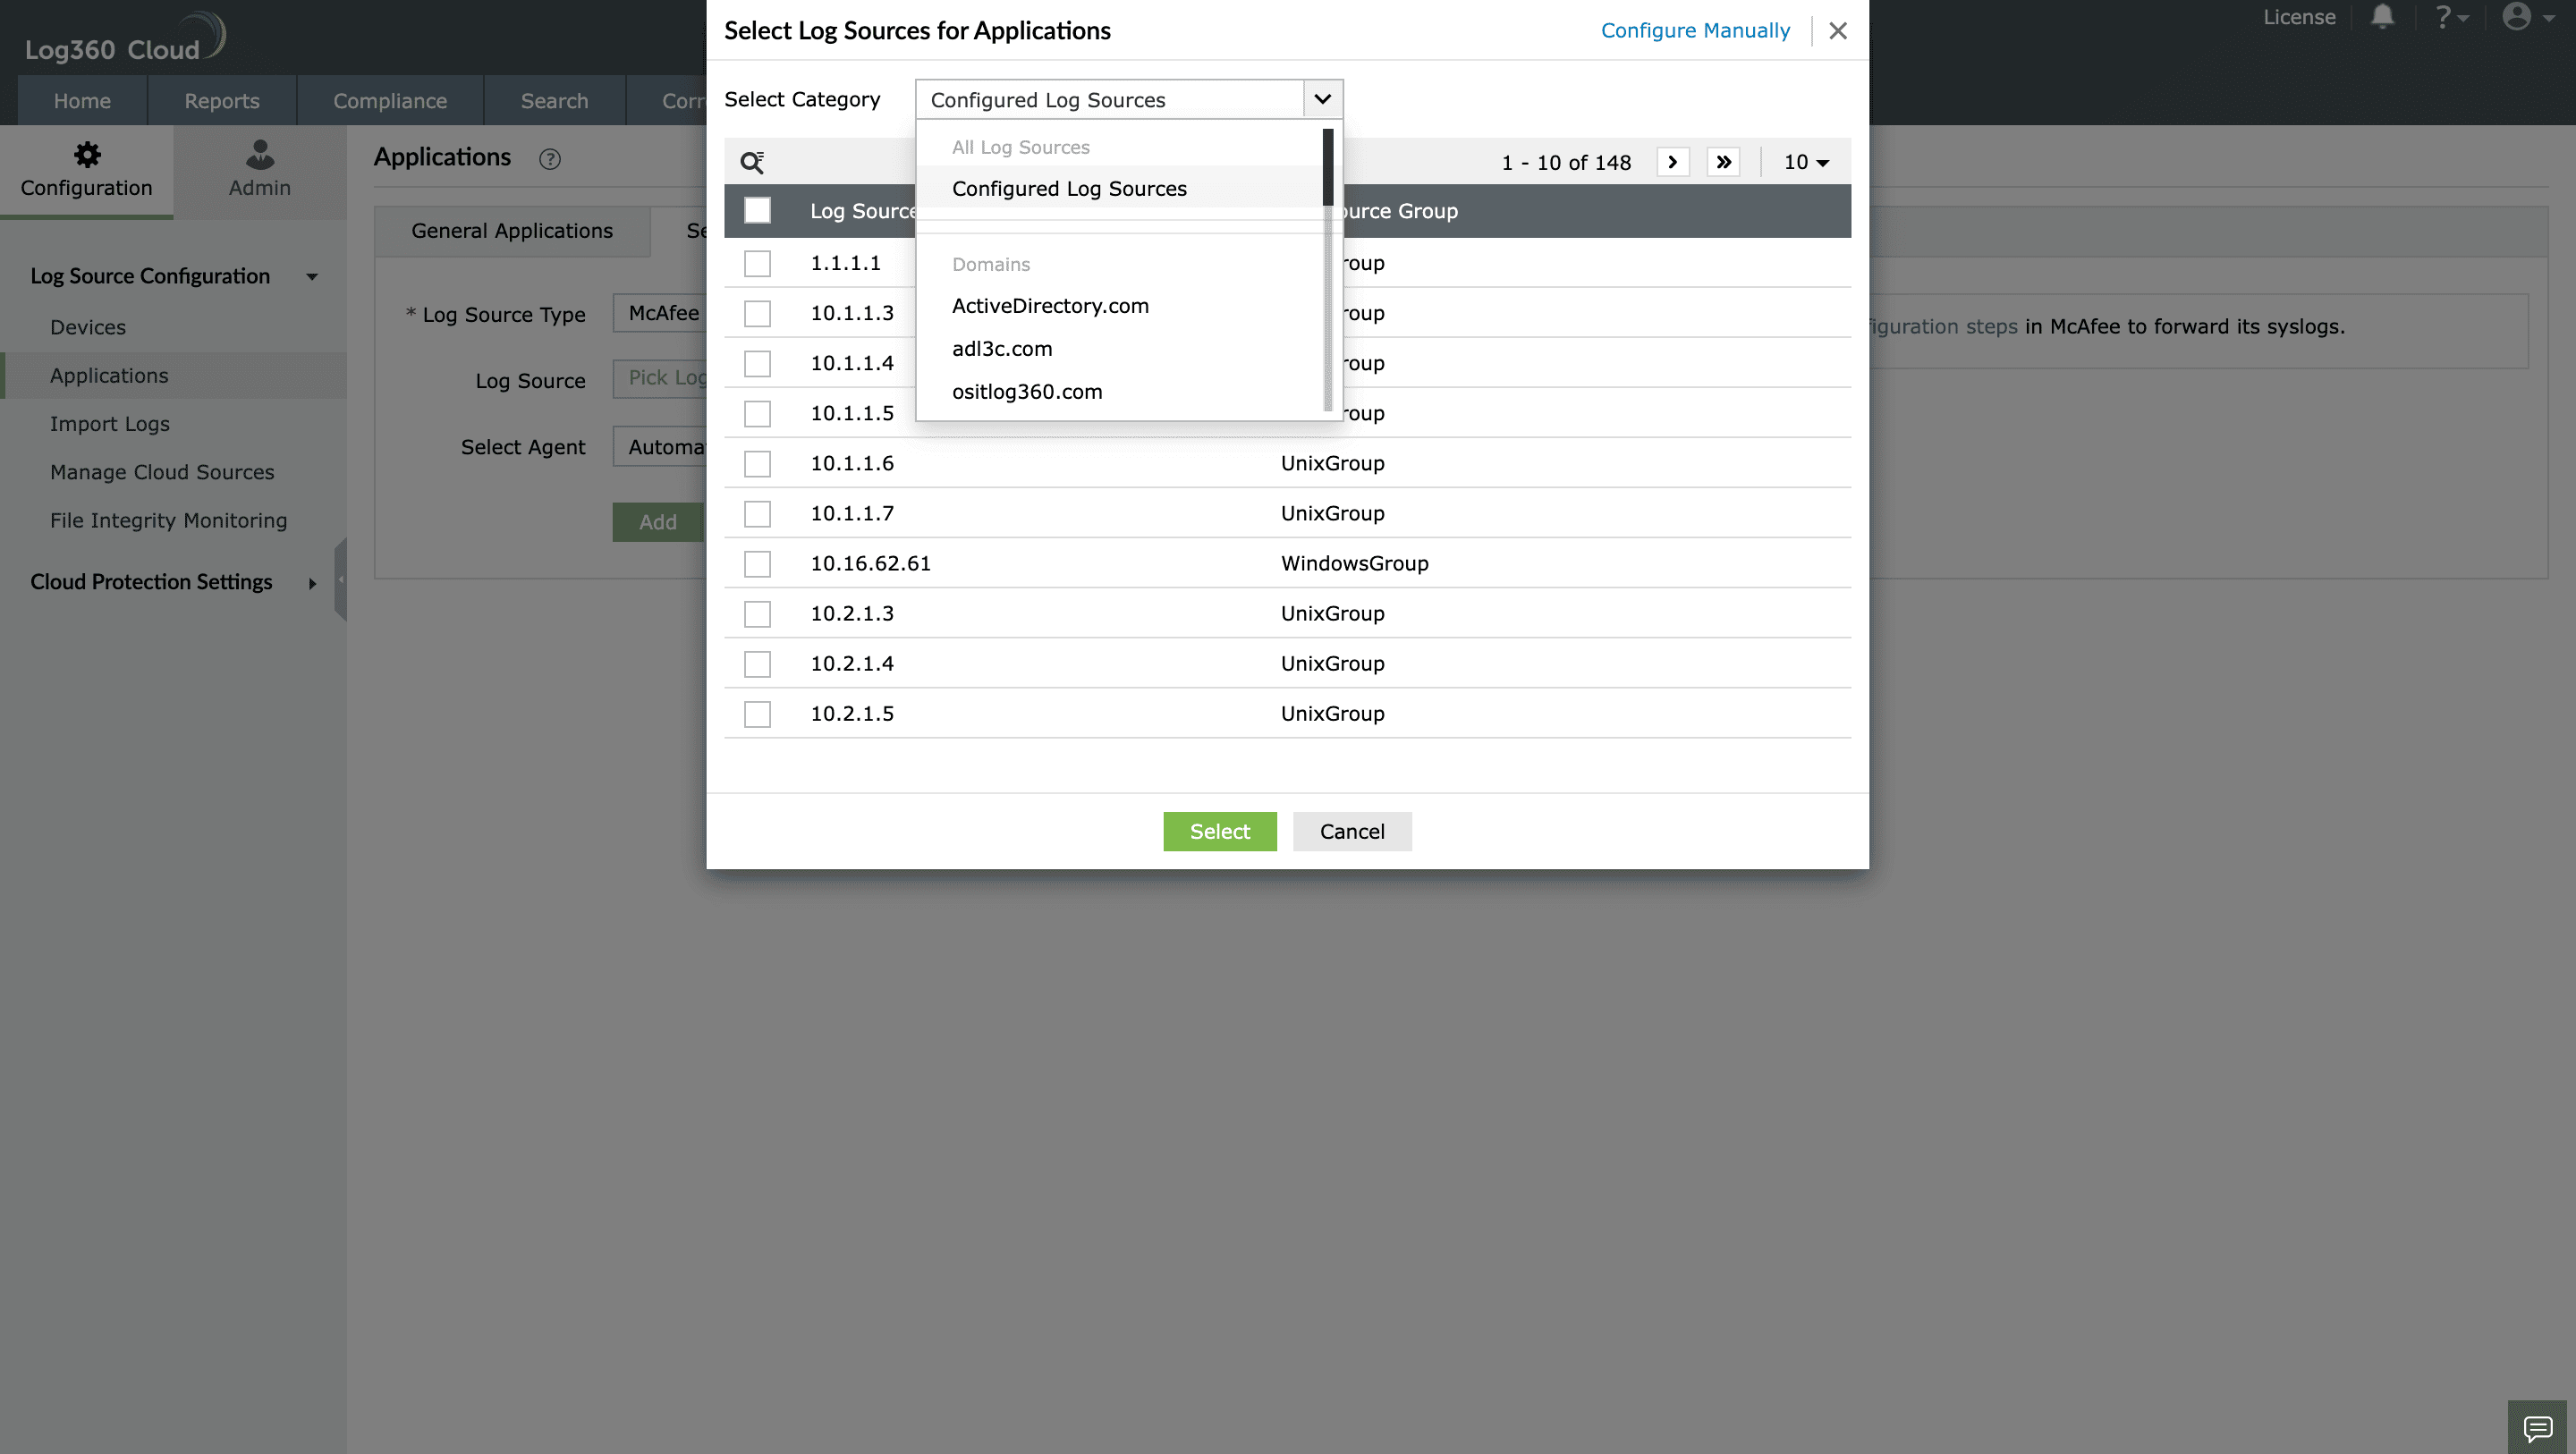
Task: Click the Applications help icon
Action: 550,157
